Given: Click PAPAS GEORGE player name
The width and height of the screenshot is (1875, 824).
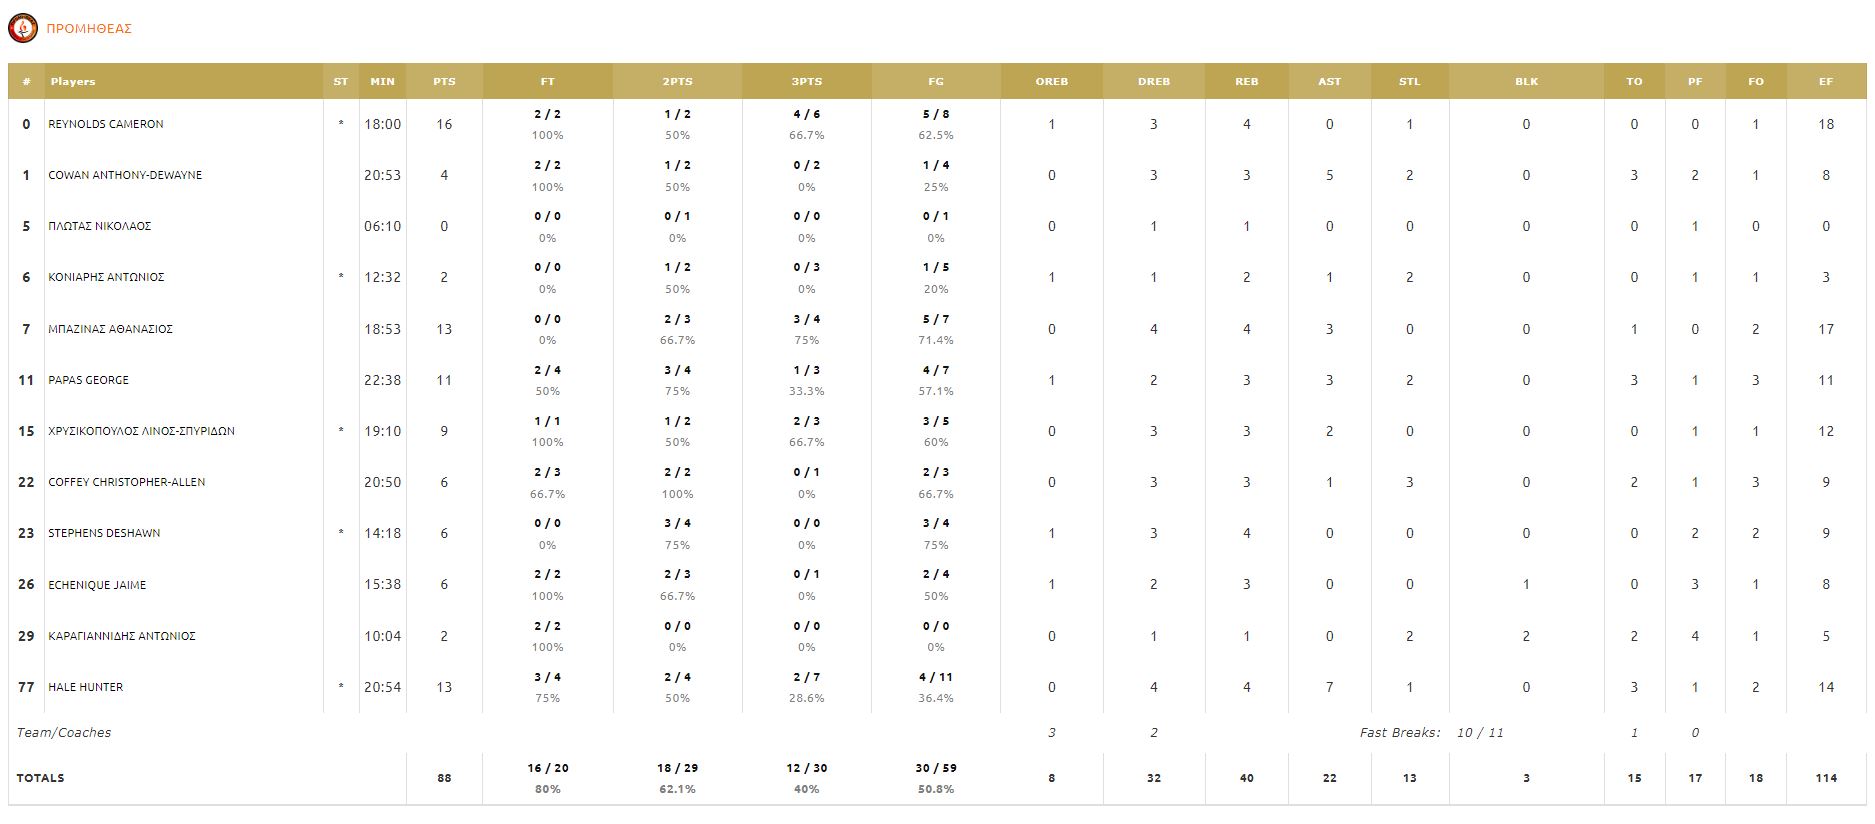Looking at the screenshot, I should (x=88, y=380).
